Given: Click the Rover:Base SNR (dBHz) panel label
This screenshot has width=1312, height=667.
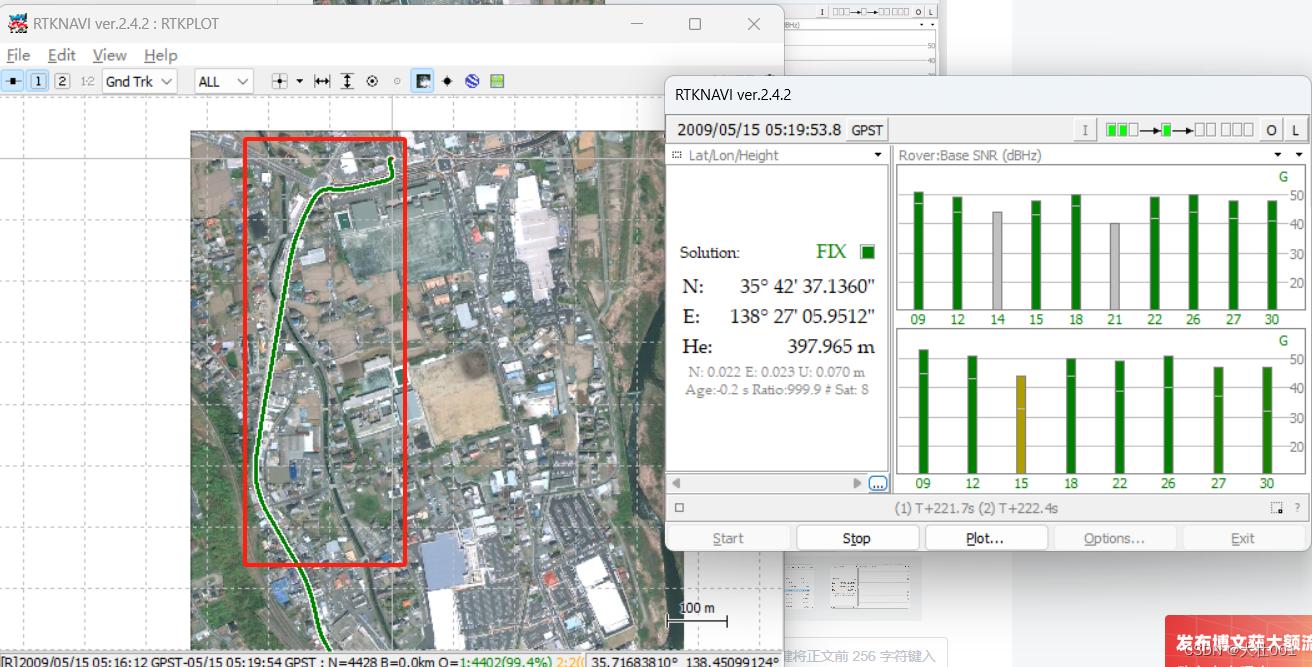Looking at the screenshot, I should [969, 155].
